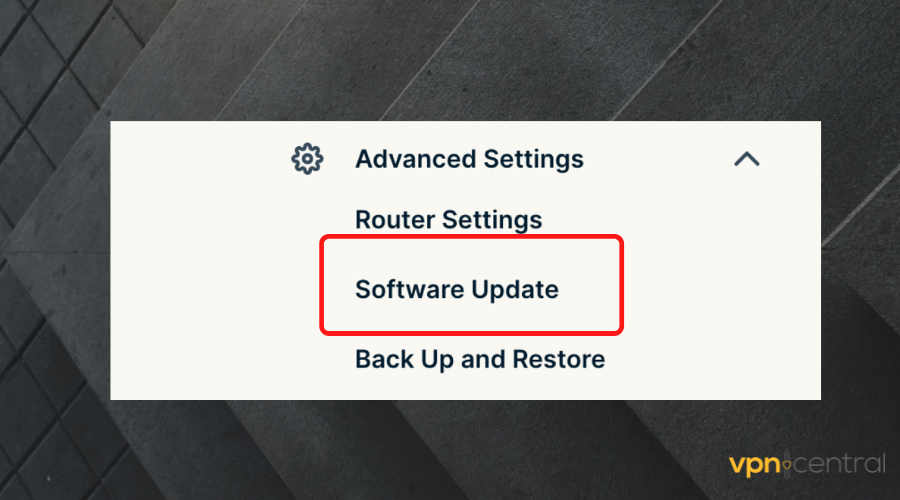Click the cog-wheel symbol left of the heading
This screenshot has width=900, height=500.
tap(307, 159)
